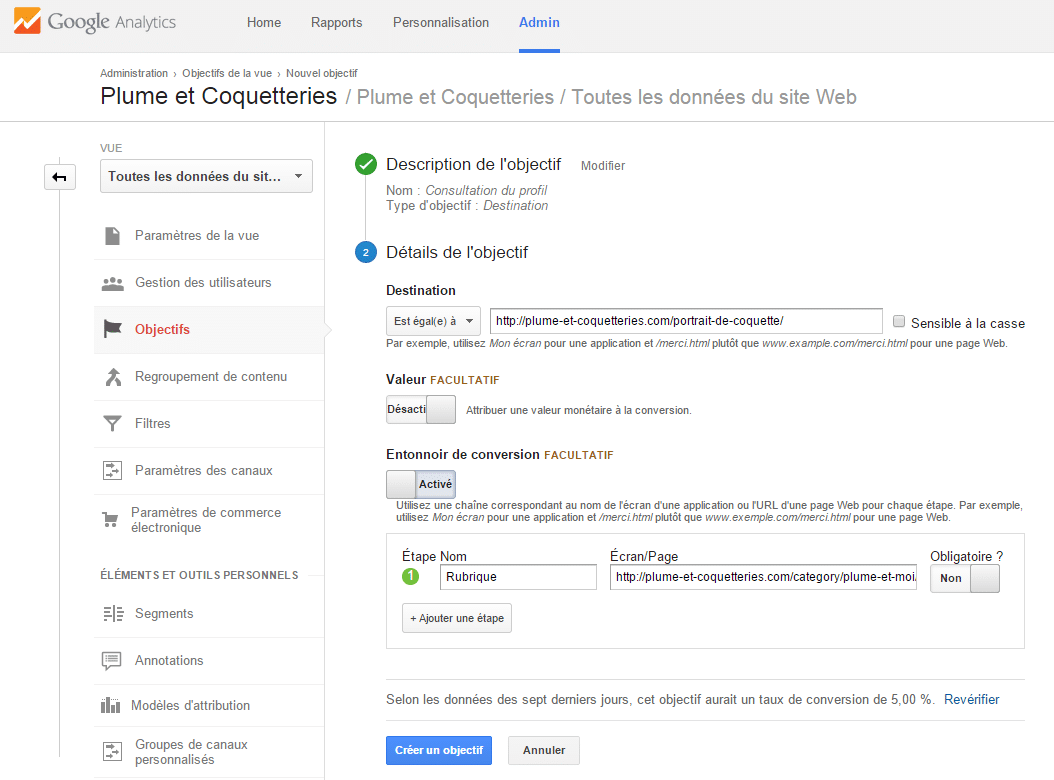Viewport: 1054px width, 780px height.
Task: Open Modèles d'attribution in the sidebar
Action: [209, 705]
